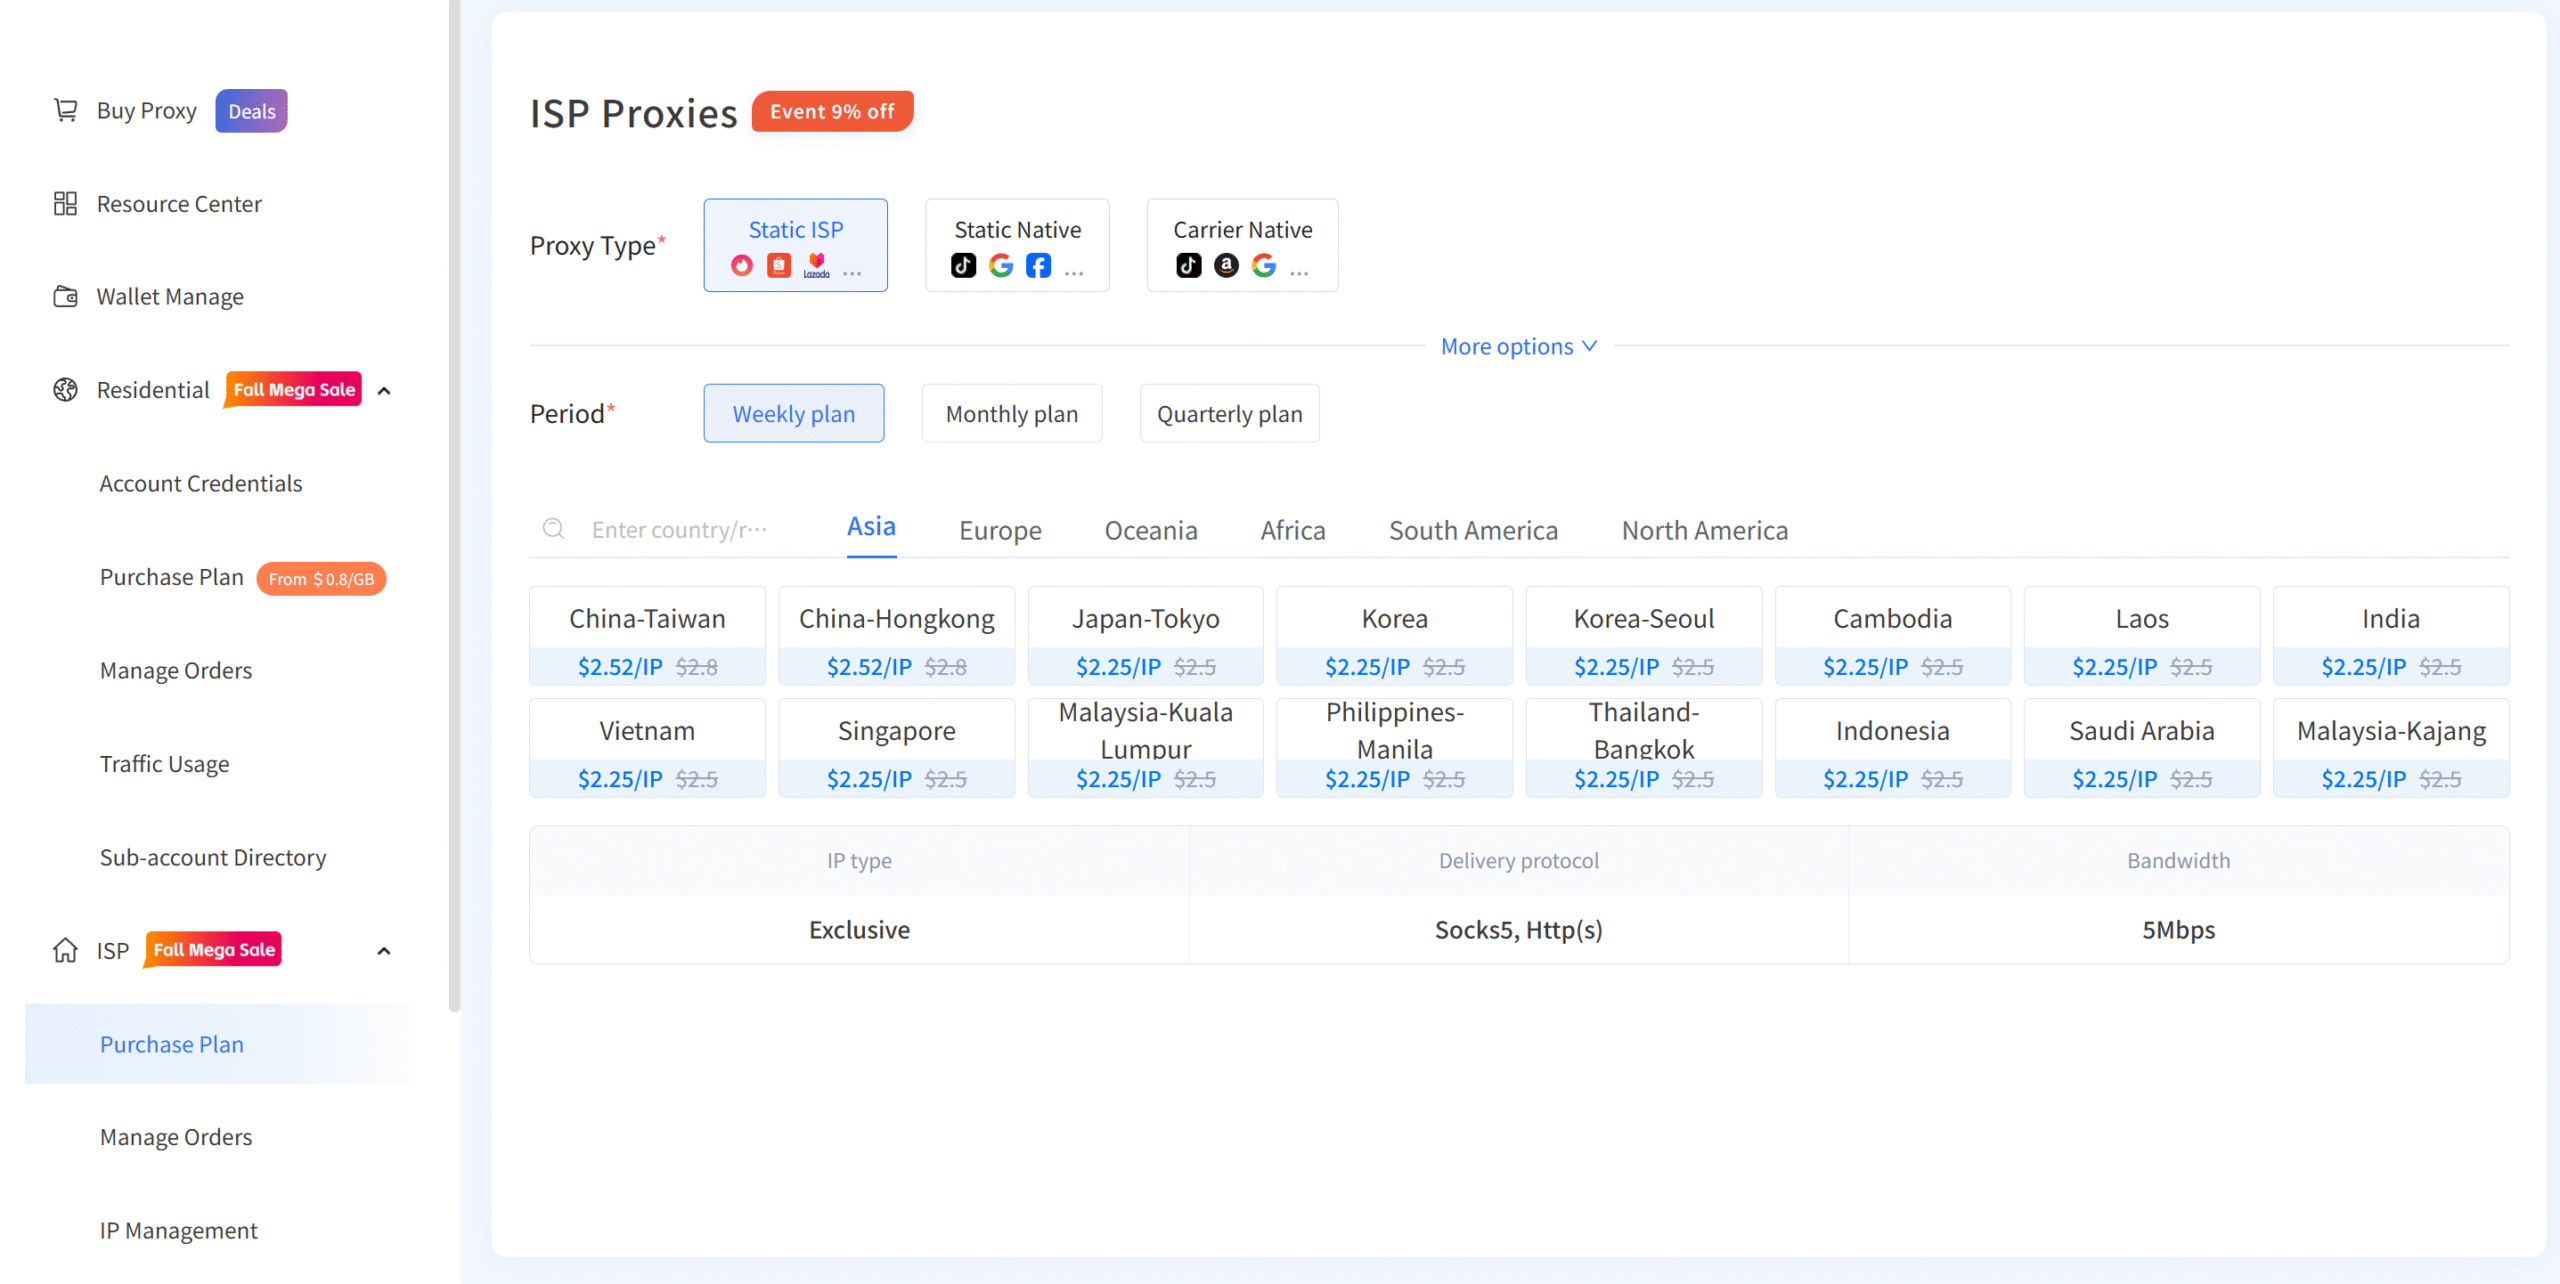The width and height of the screenshot is (2560, 1284).
Task: Click the TikTok icon under Static Native
Action: [964, 265]
